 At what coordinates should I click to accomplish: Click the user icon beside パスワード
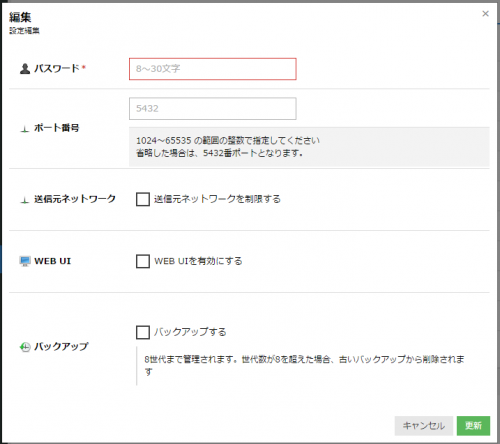coord(25,69)
